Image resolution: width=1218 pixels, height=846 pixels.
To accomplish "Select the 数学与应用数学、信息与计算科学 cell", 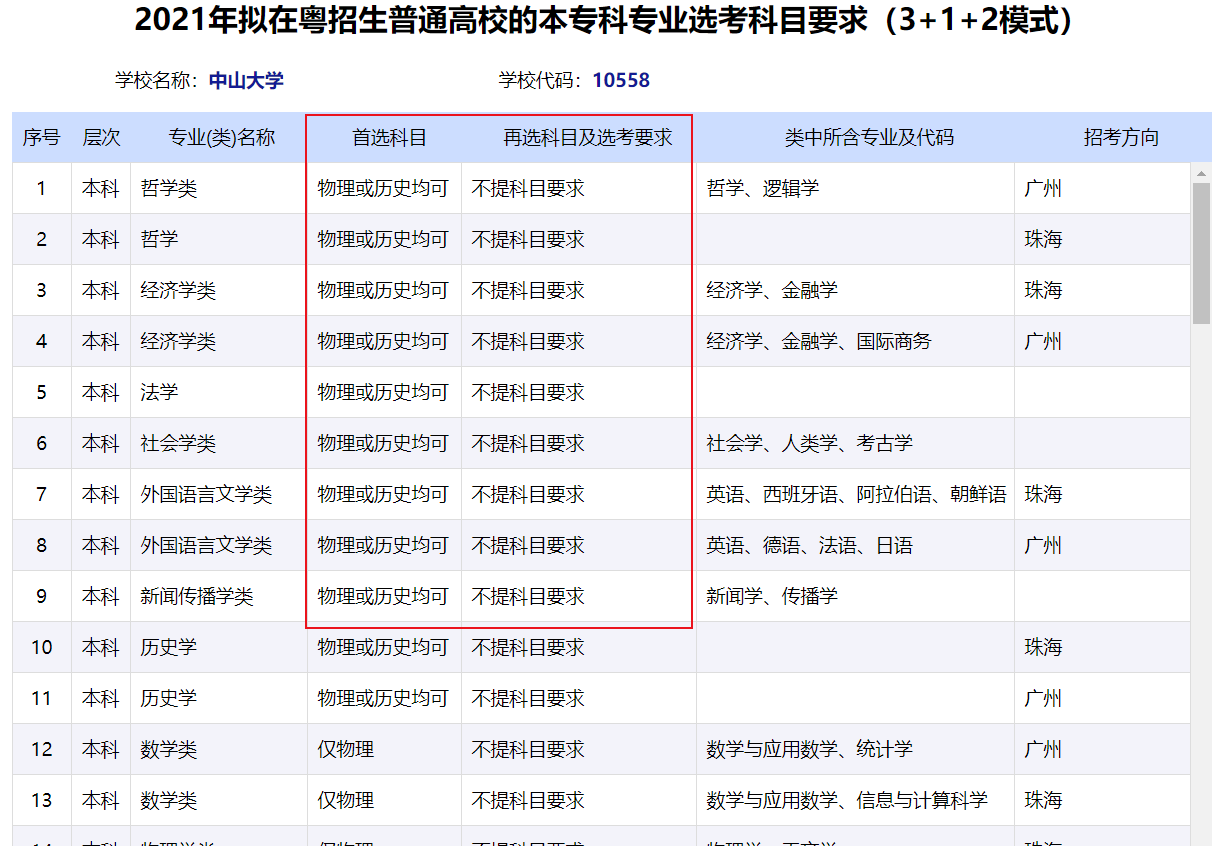I will [x=846, y=801].
